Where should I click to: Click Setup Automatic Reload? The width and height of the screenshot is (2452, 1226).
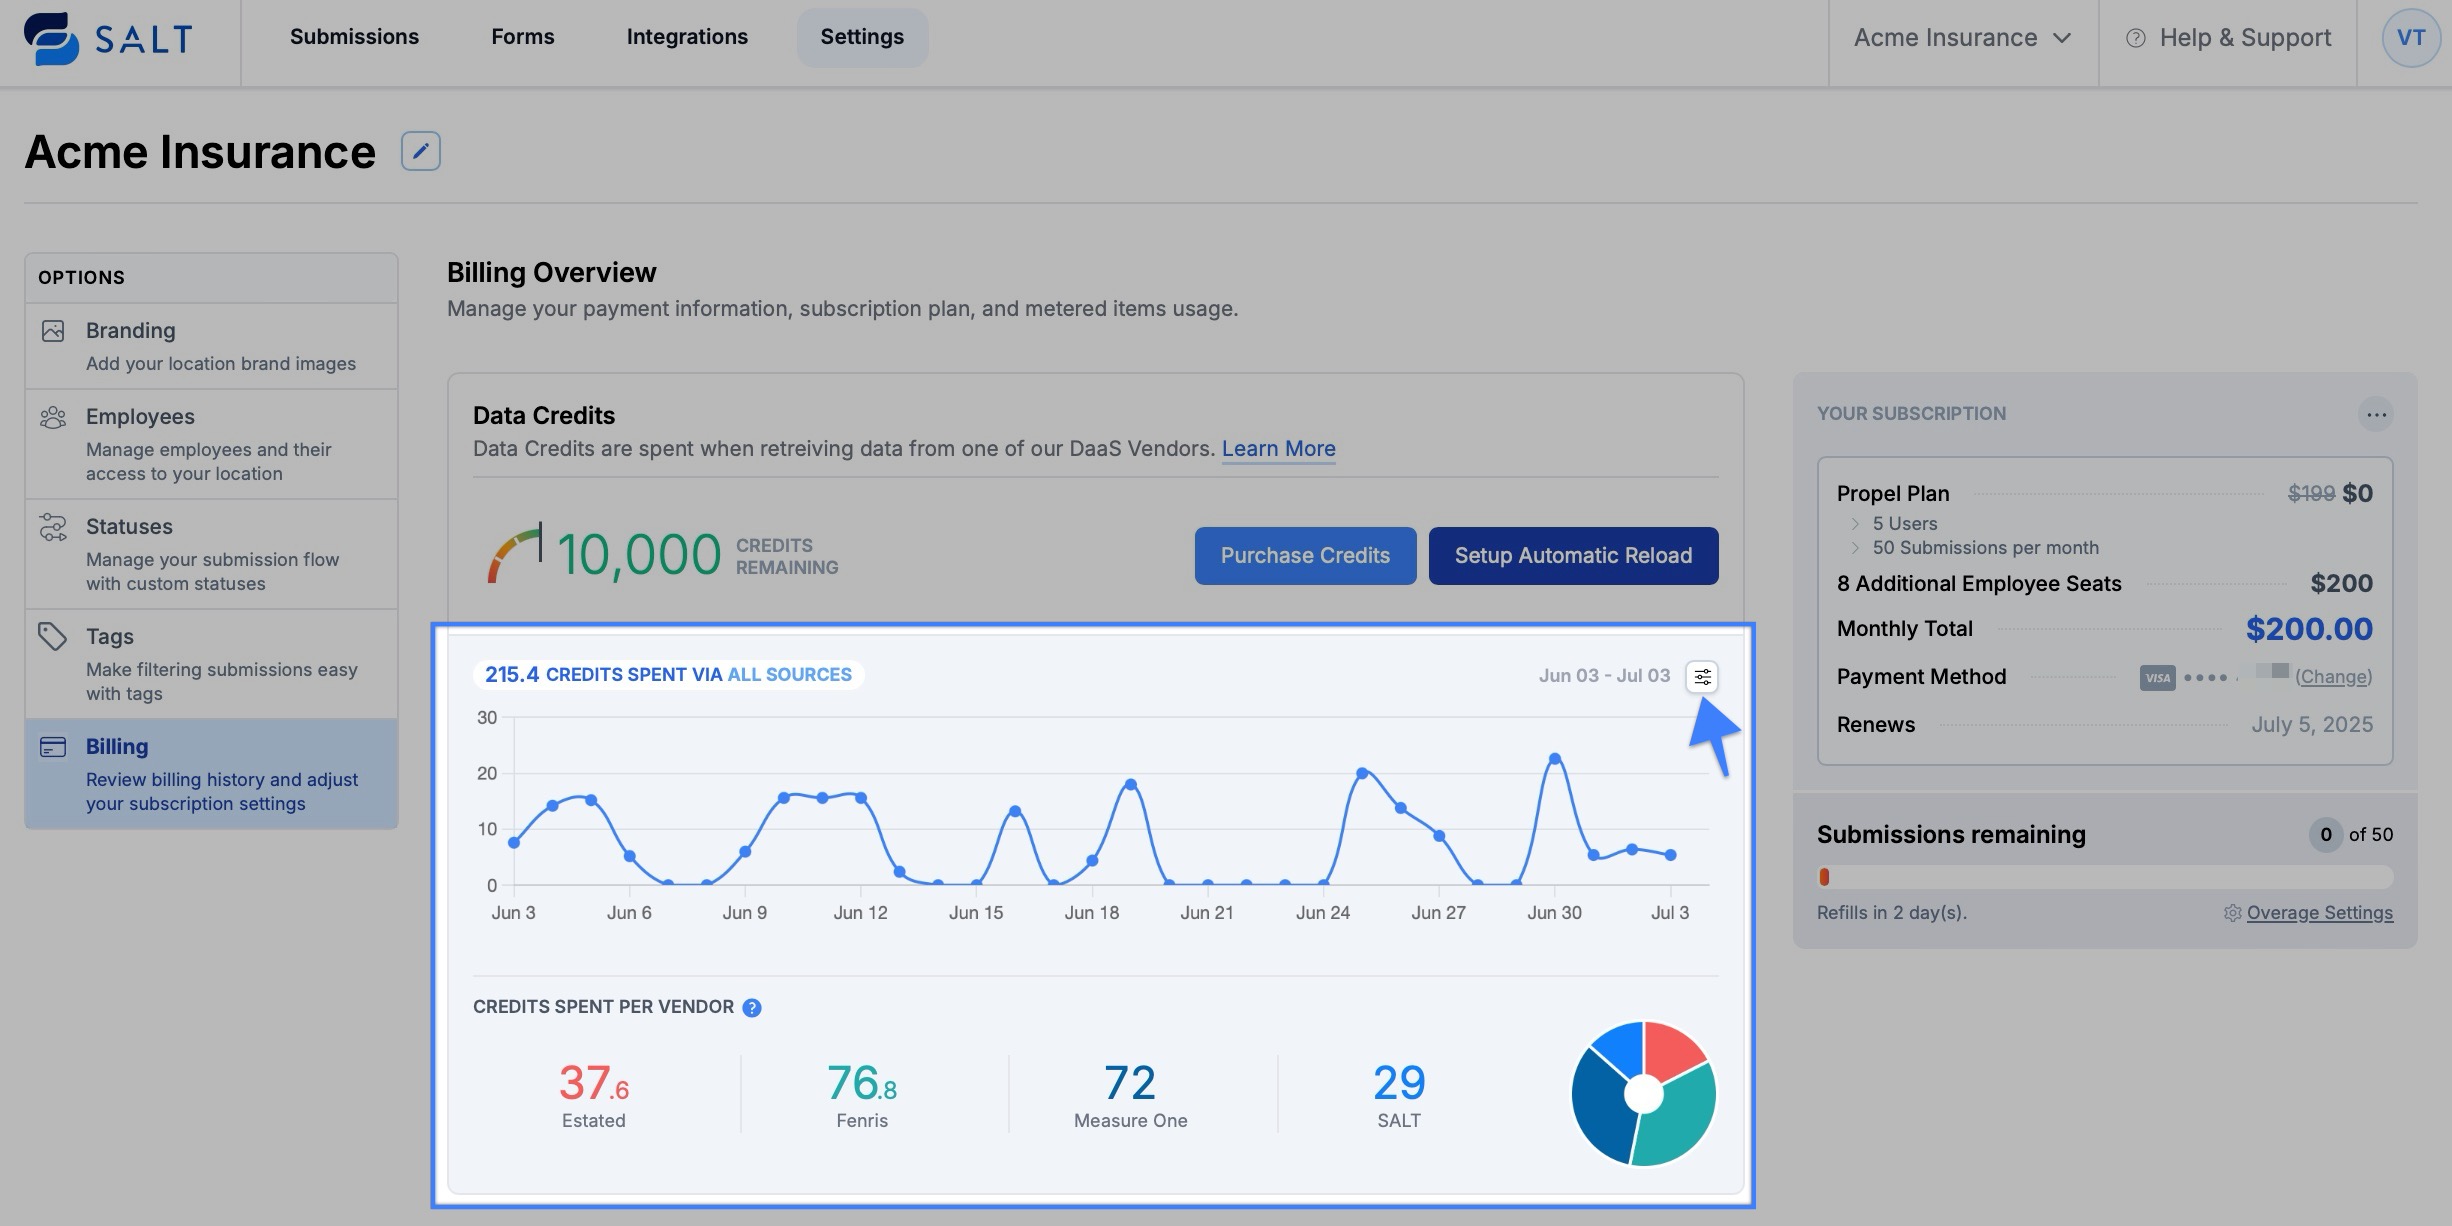[x=1573, y=556]
